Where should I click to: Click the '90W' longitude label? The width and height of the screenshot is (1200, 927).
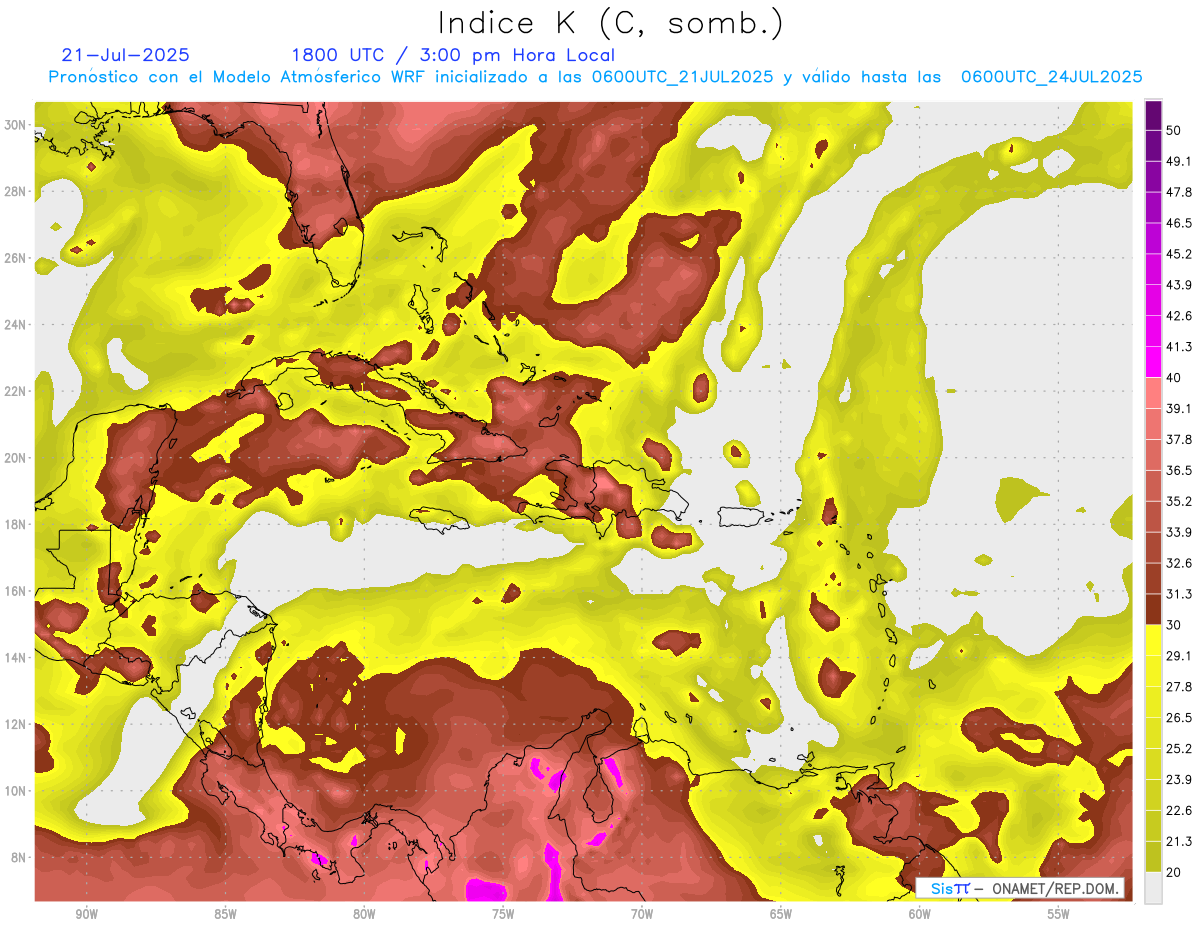pos(86,914)
